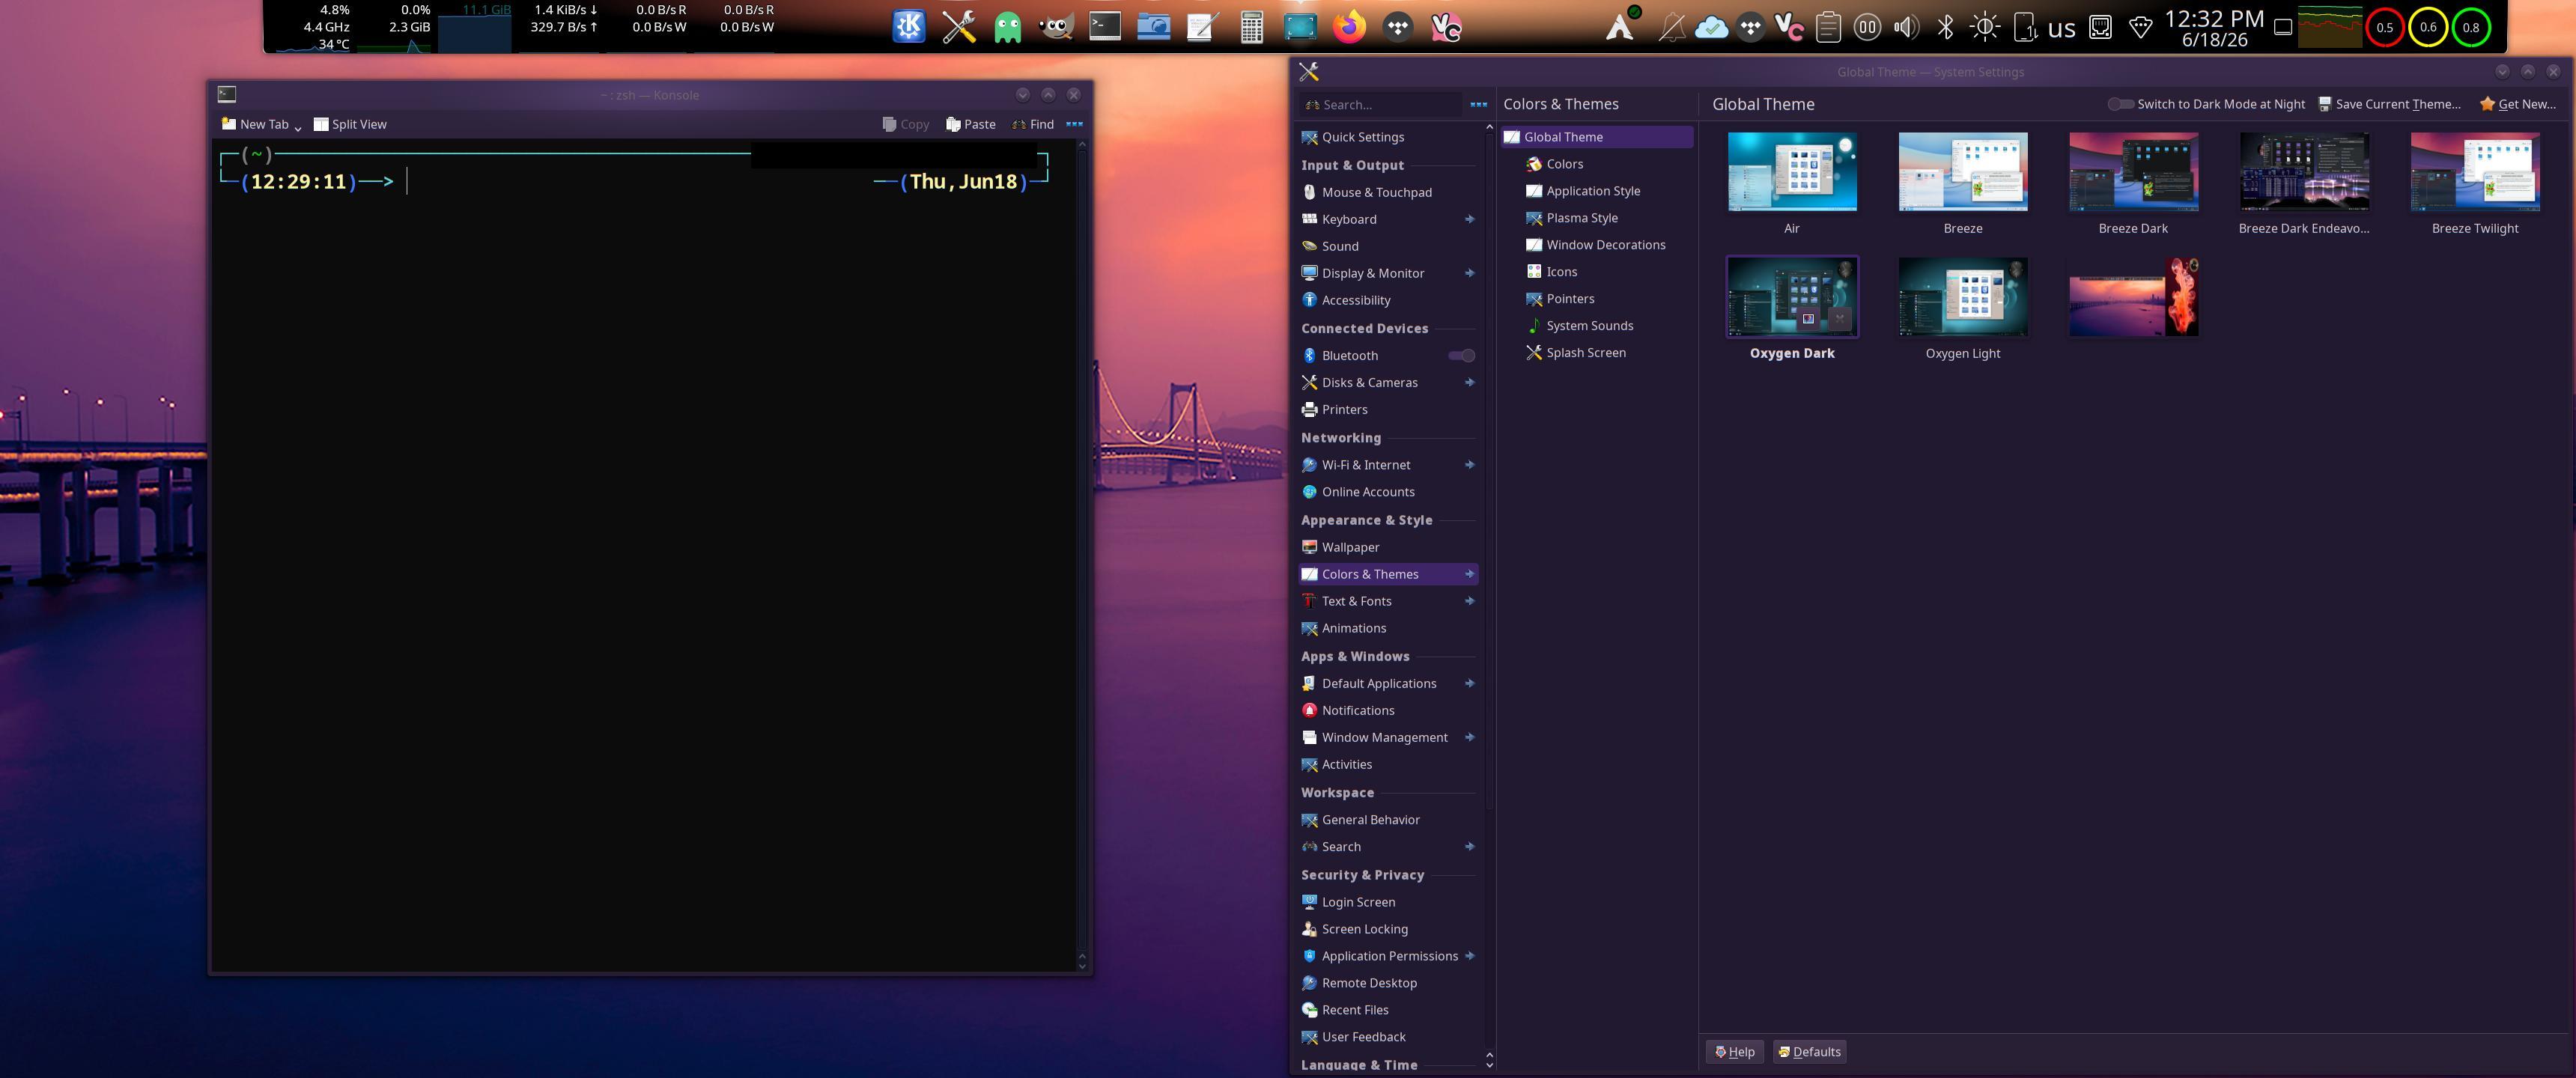This screenshot has height=1078, width=2576.
Task: Open Mouse & Touchpad settings
Action: pos(1388,192)
